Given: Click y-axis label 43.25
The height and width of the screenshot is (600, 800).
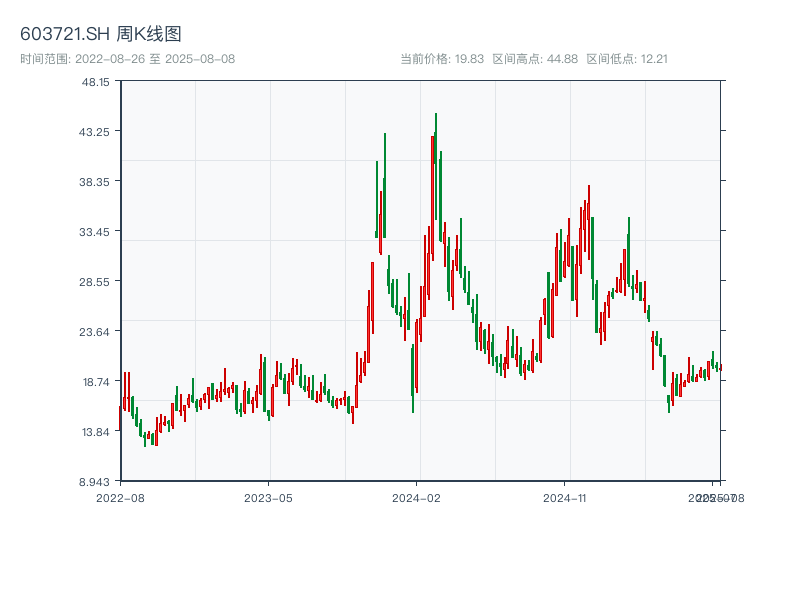Looking at the screenshot, I should 94,132.
